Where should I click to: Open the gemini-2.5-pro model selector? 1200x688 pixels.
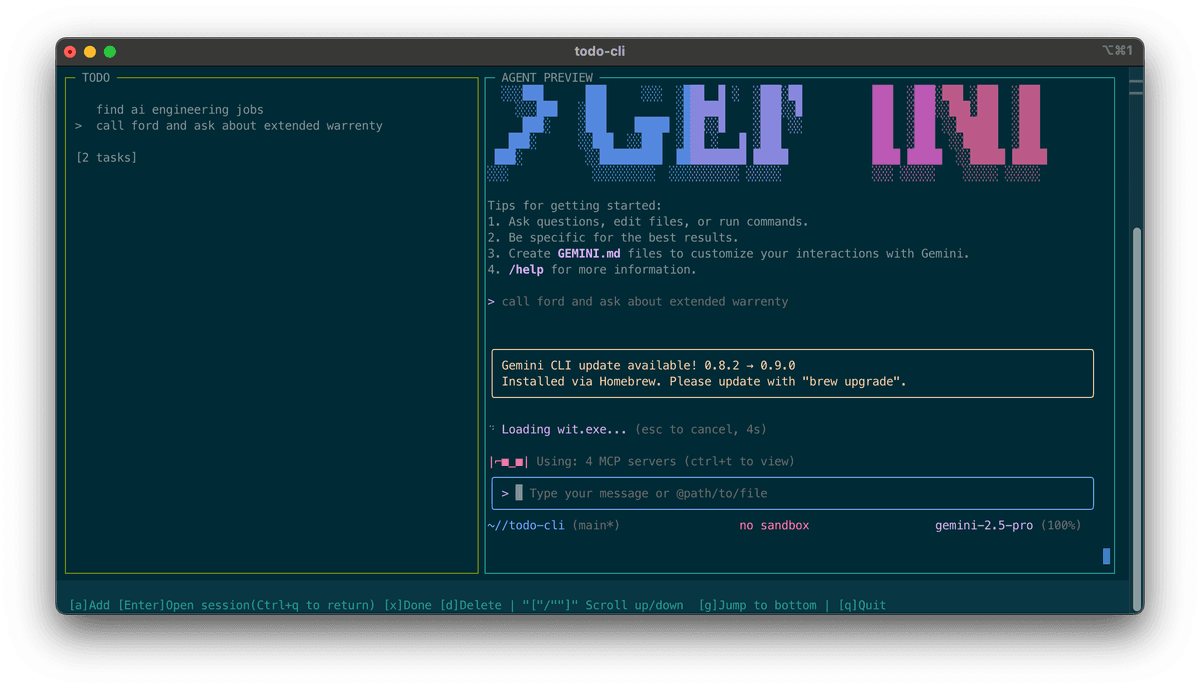(x=986, y=524)
